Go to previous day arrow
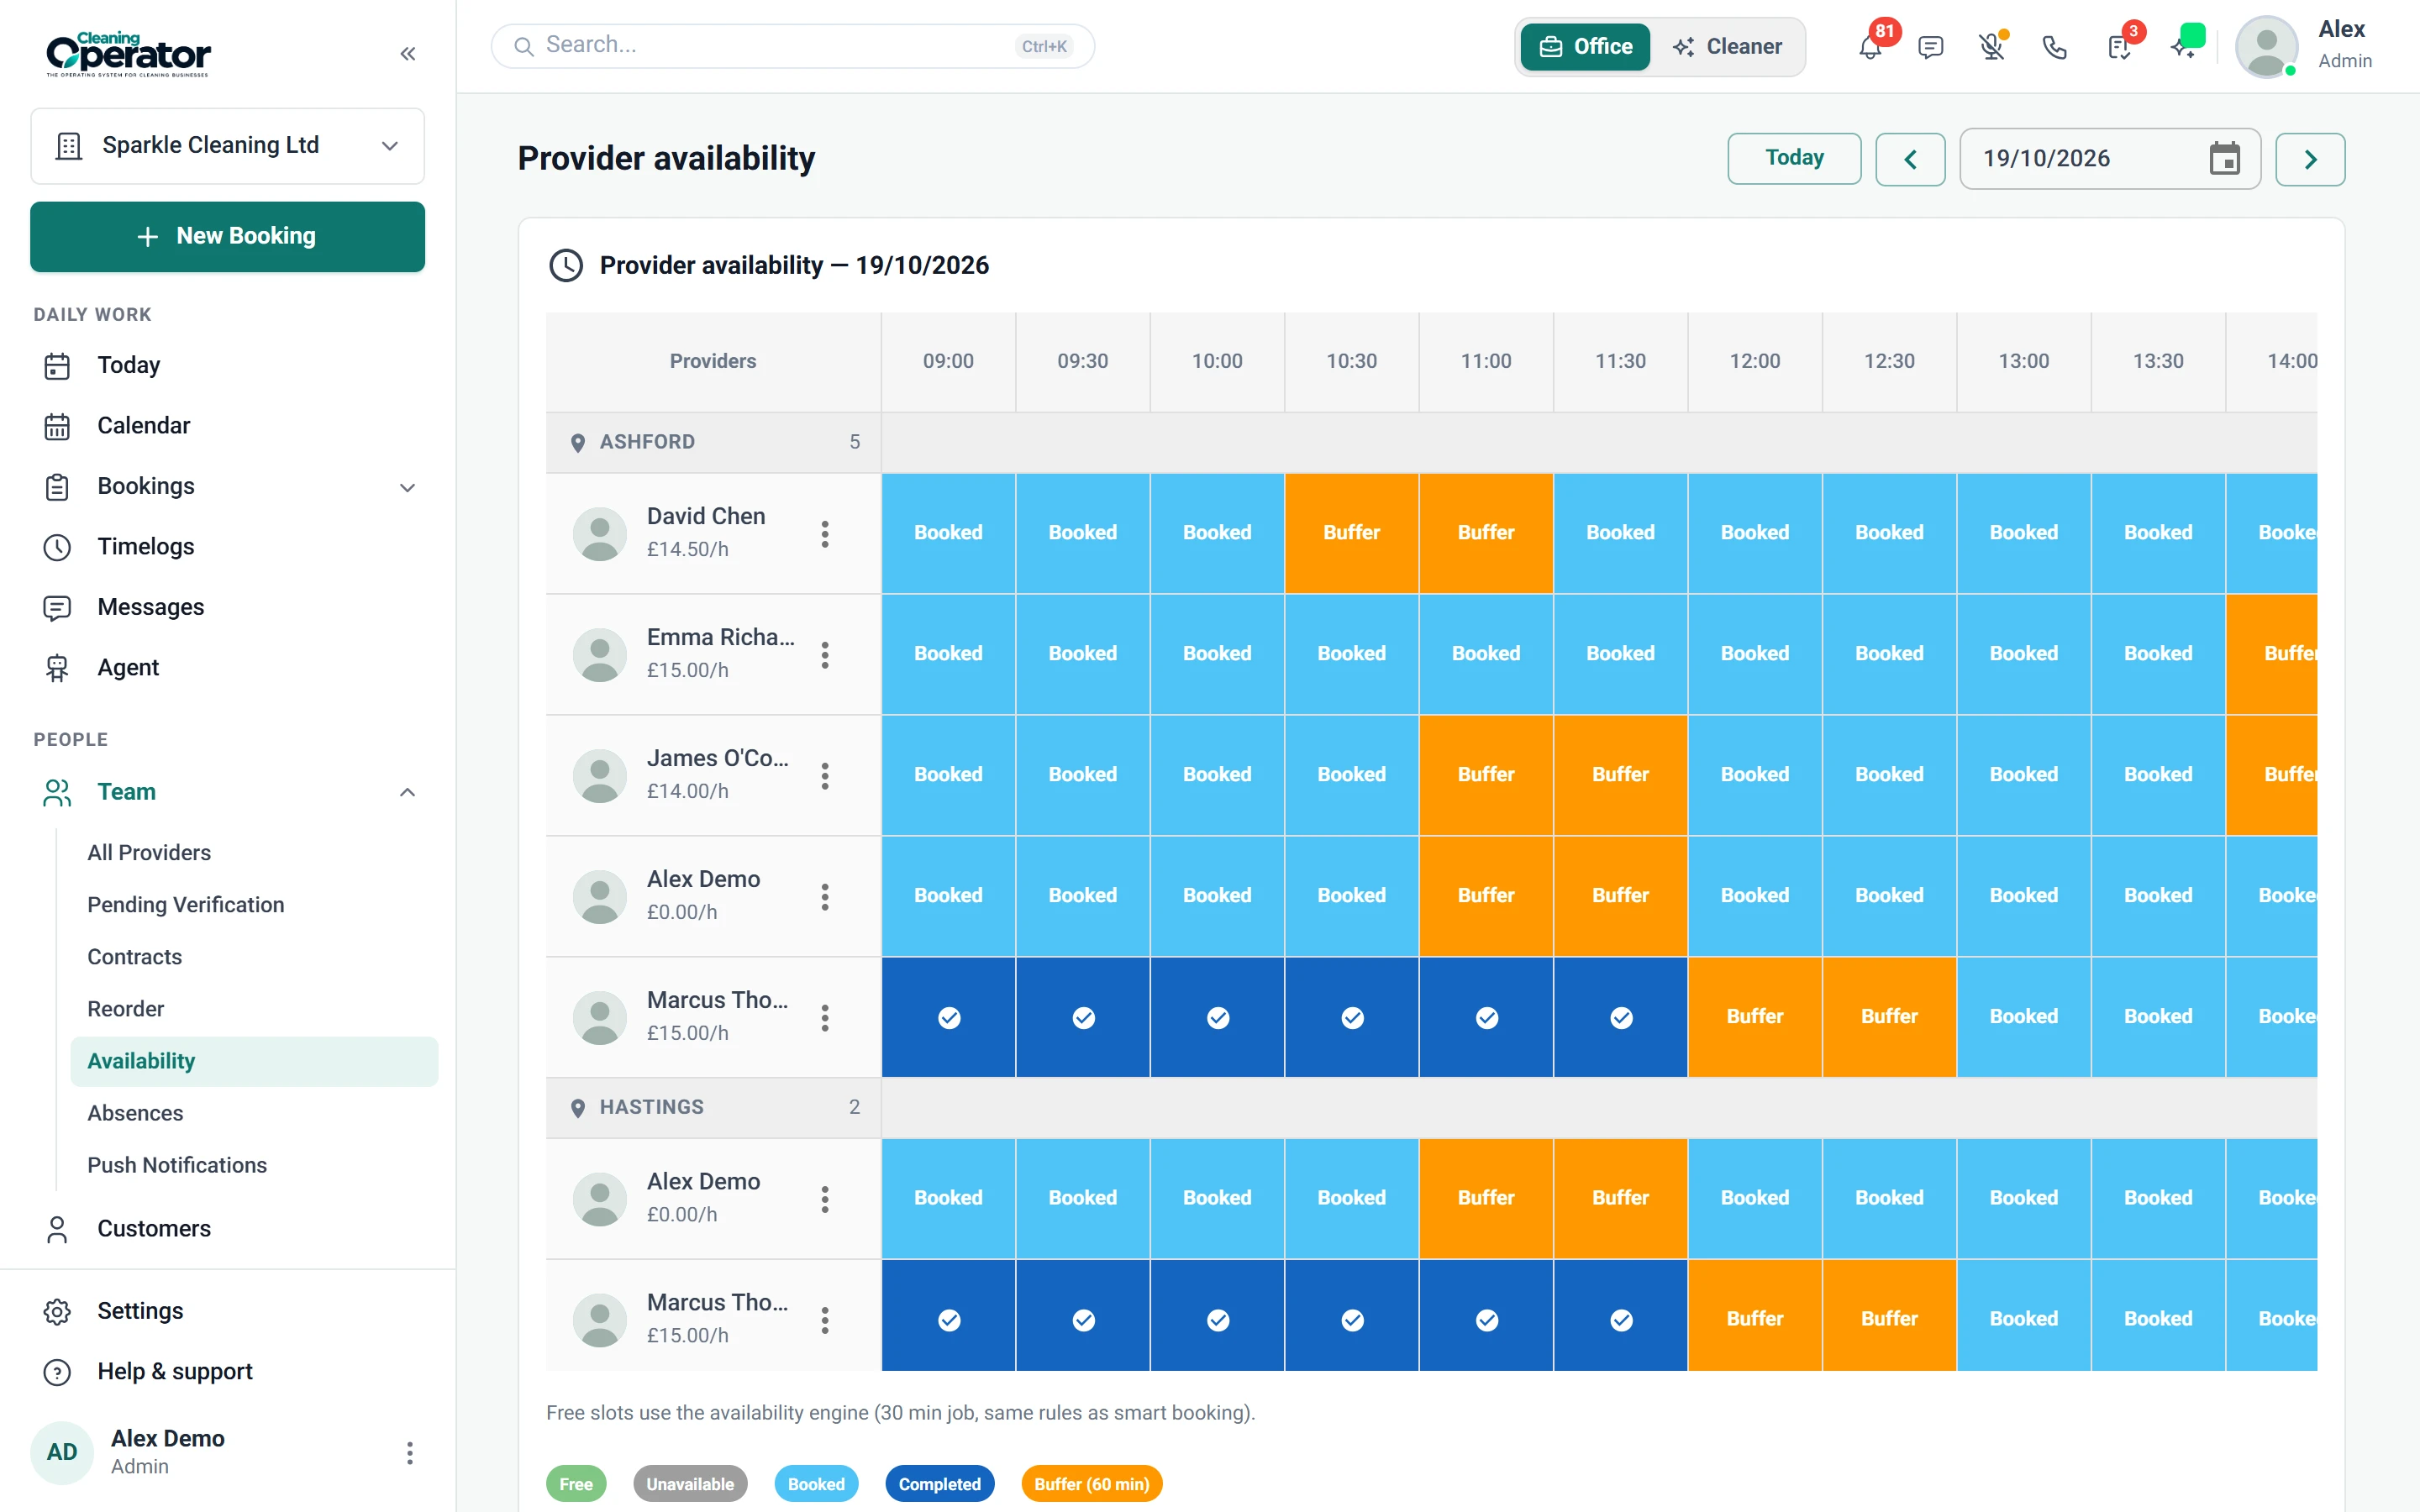This screenshot has height=1512, width=2420. pos(1910,159)
